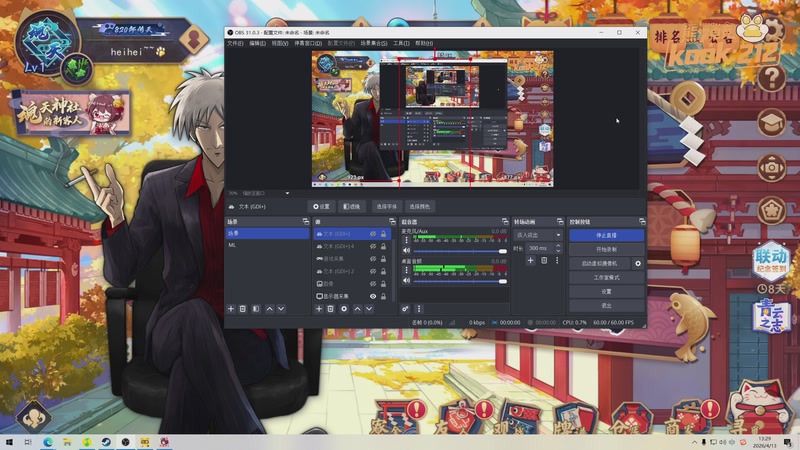This screenshot has height=450, width=800.
Task: Enable 工作室模式 studio mode button
Action: (606, 278)
